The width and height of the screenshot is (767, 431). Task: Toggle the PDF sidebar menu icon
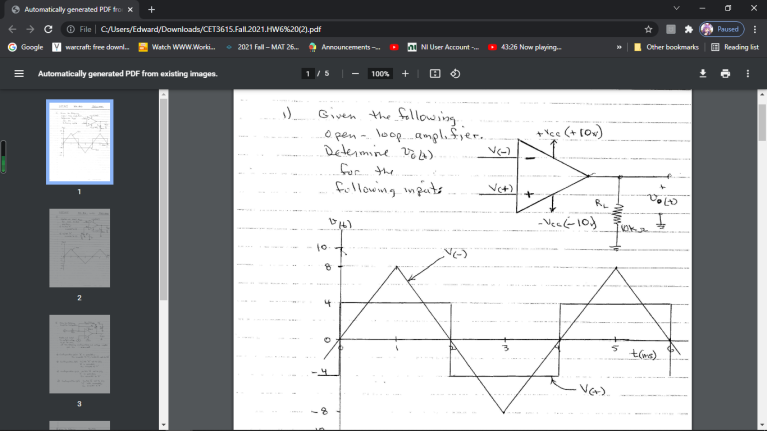tap(19, 74)
